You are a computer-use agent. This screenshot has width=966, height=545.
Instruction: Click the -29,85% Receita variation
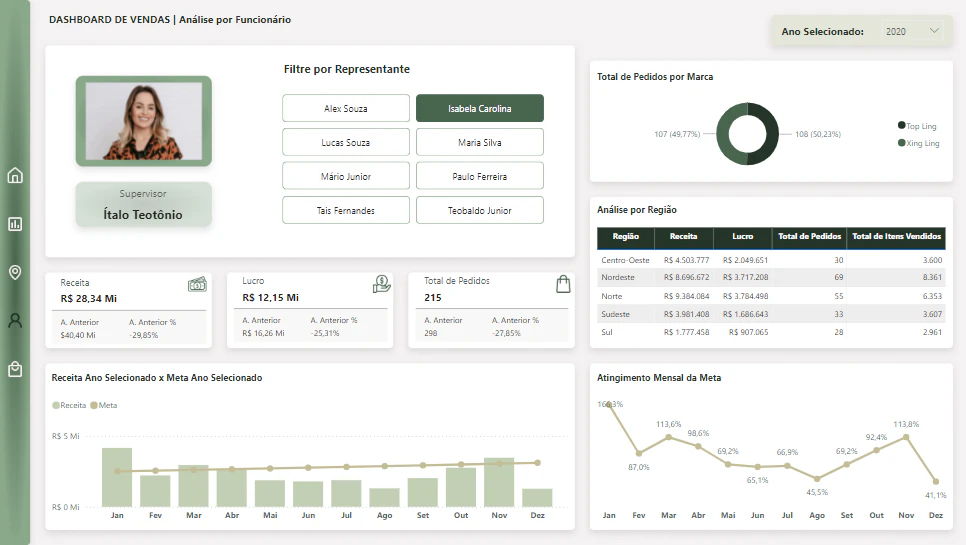(144, 335)
